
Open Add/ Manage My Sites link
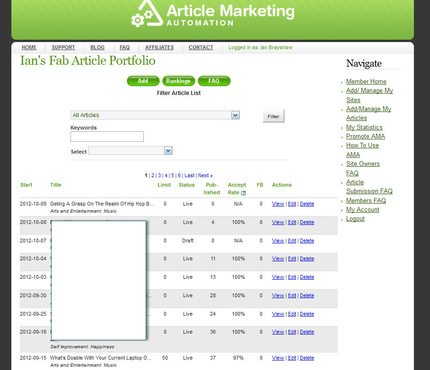tap(369, 95)
